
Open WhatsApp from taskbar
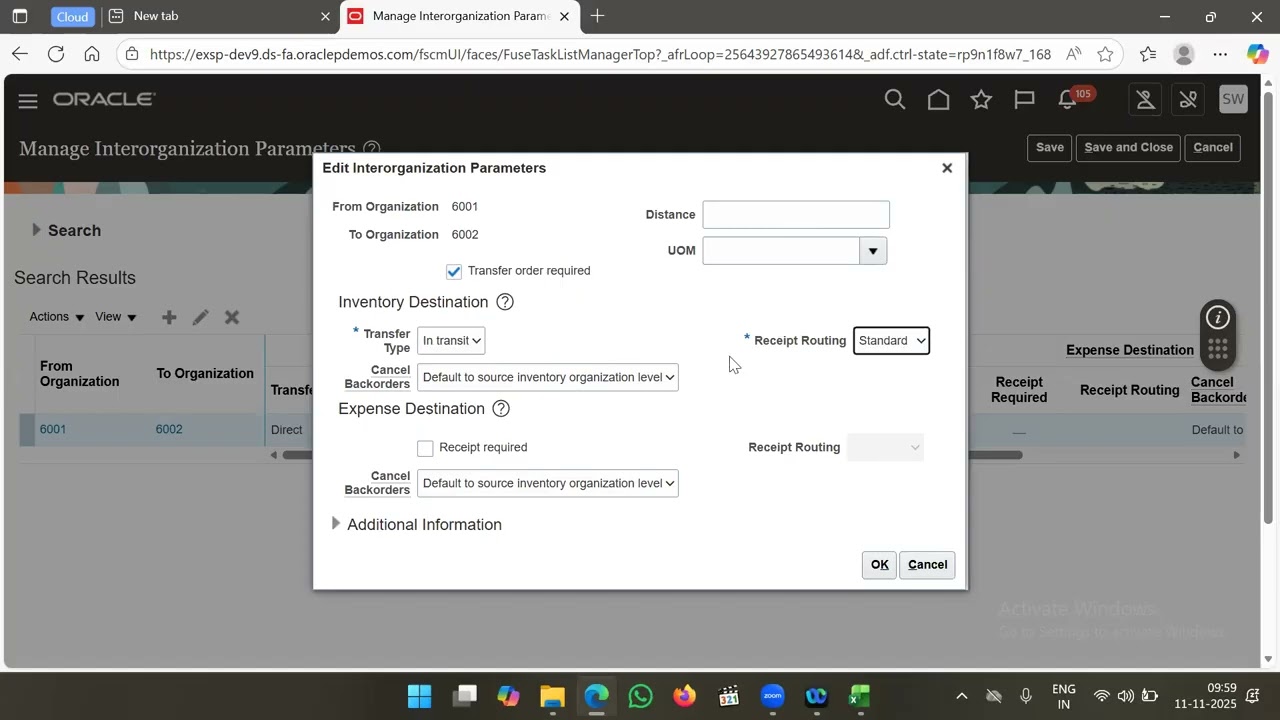[640, 696]
